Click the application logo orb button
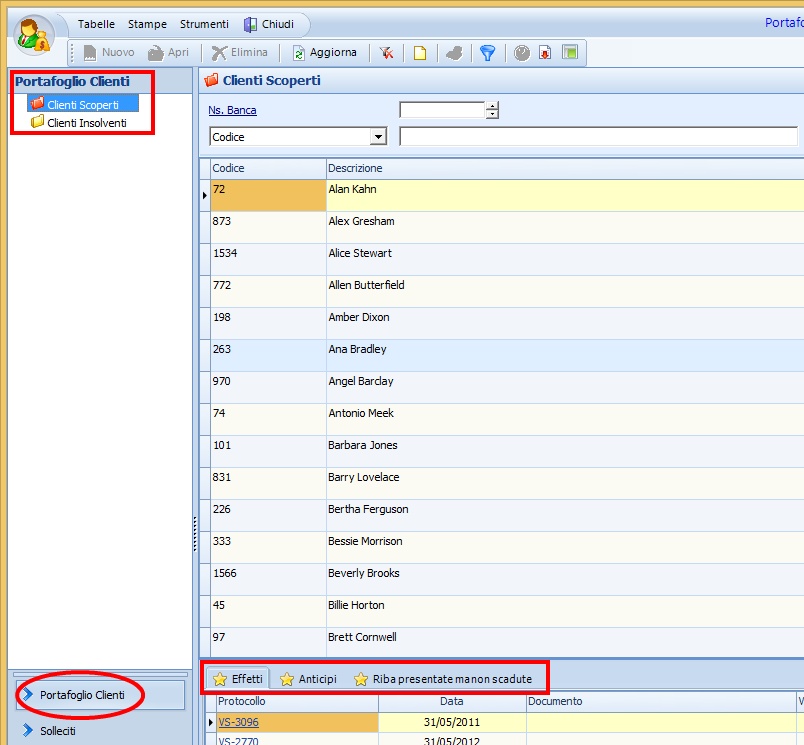804x745 pixels. pyautogui.click(x=36, y=34)
